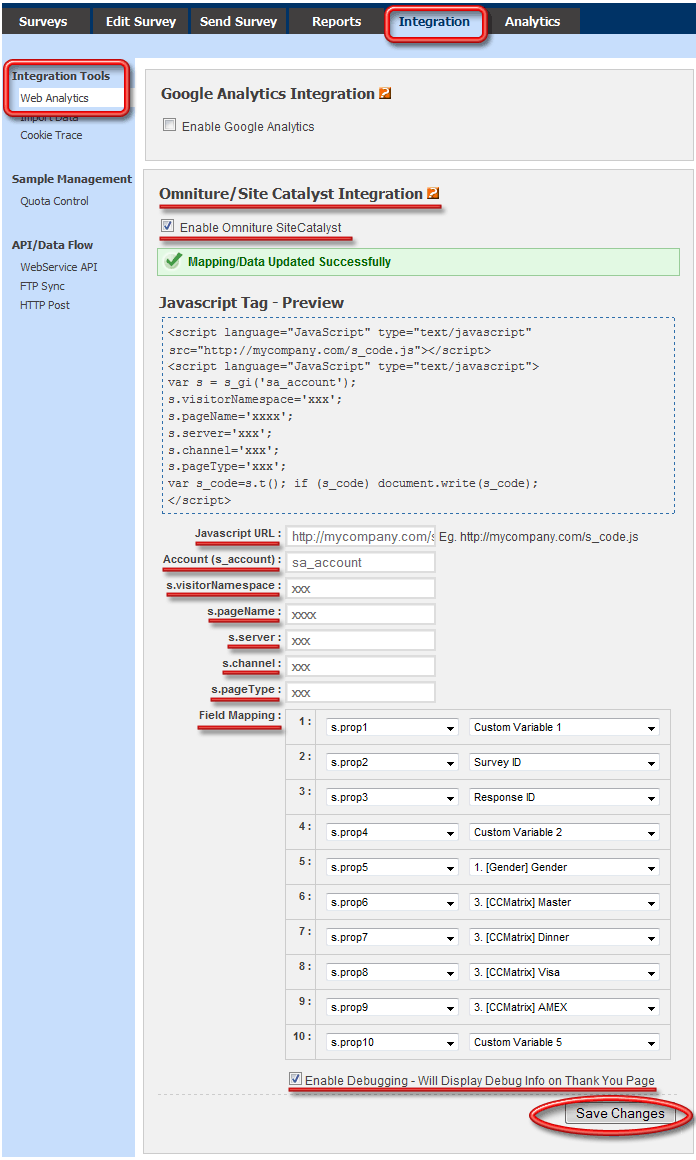Open the Analytics tab

(x=532, y=21)
